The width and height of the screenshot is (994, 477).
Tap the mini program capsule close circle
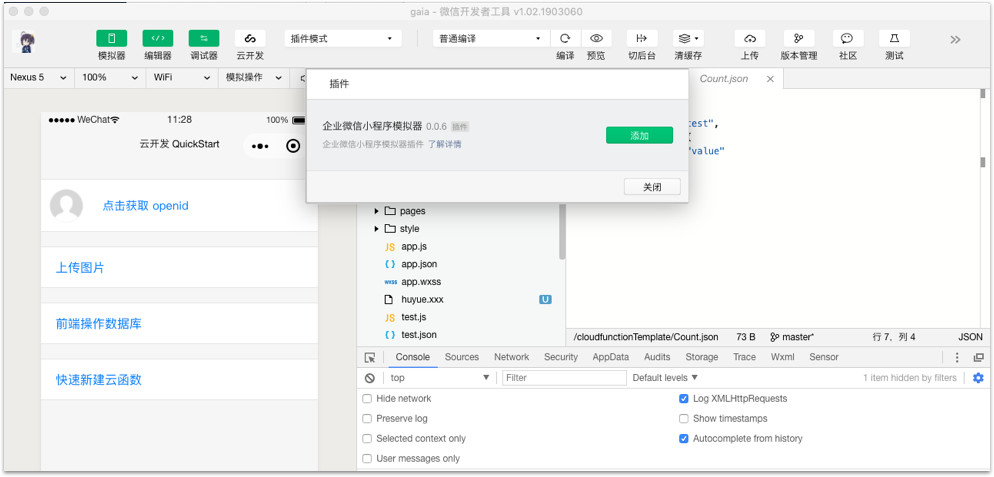[293, 146]
